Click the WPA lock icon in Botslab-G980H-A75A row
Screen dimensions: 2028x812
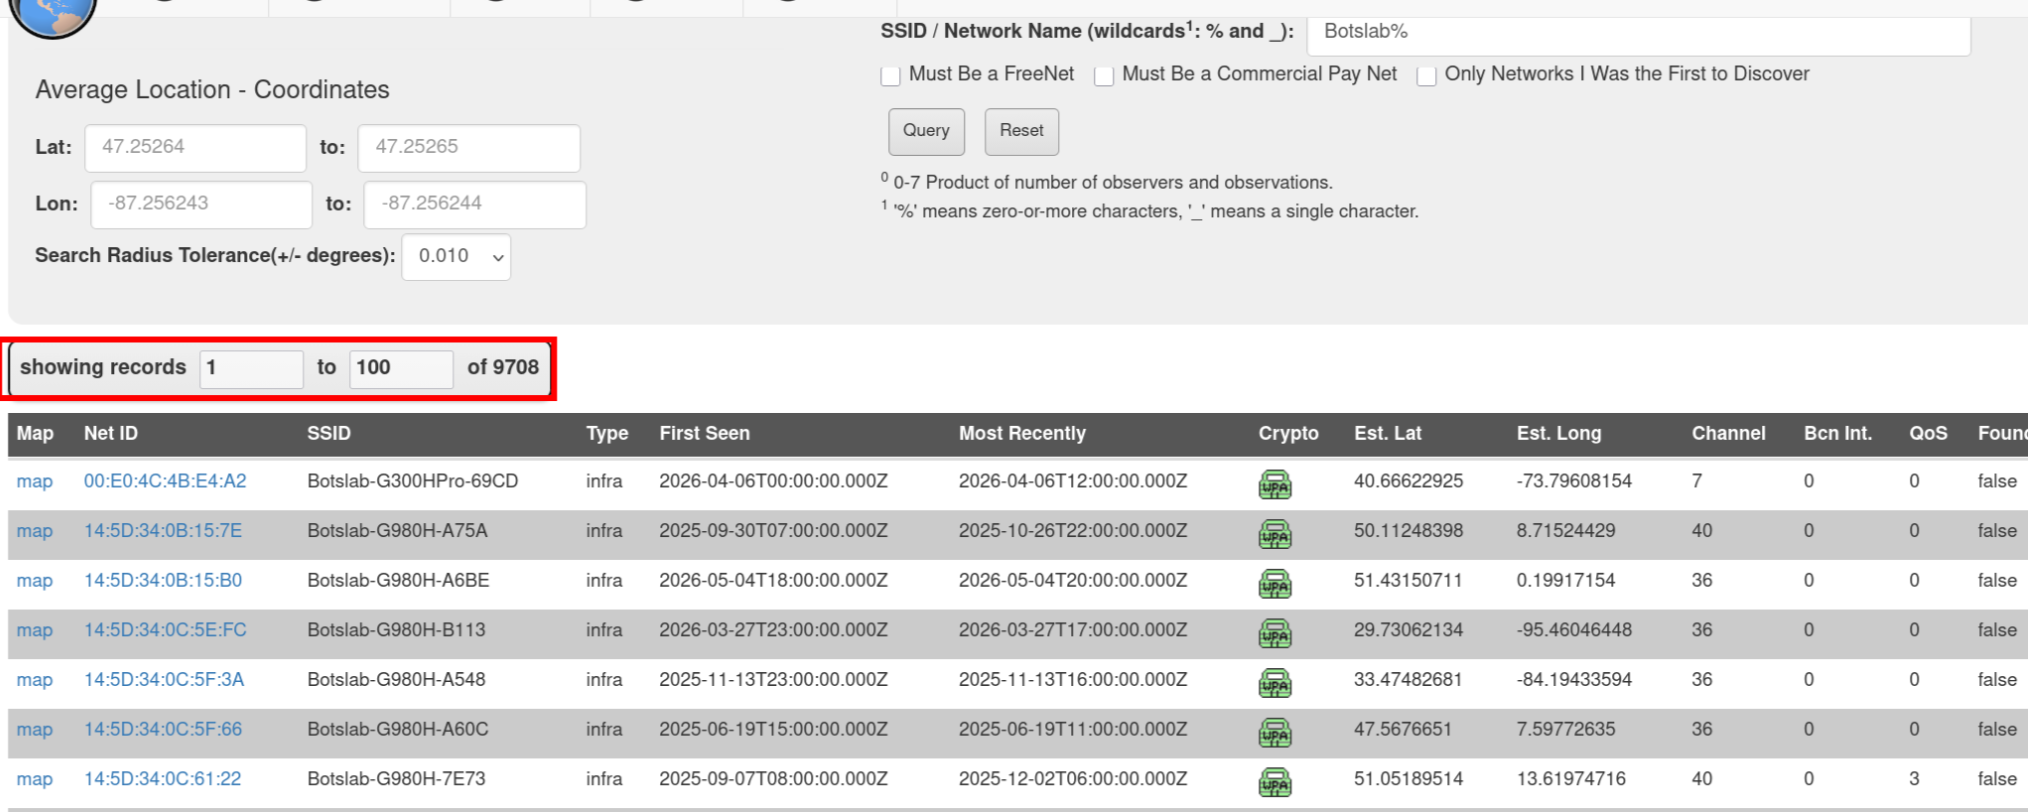tap(1274, 534)
